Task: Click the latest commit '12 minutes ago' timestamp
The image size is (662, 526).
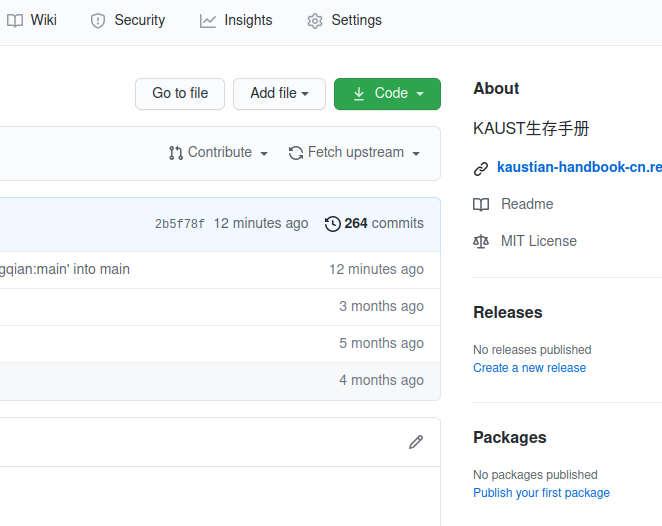Action: click(261, 223)
